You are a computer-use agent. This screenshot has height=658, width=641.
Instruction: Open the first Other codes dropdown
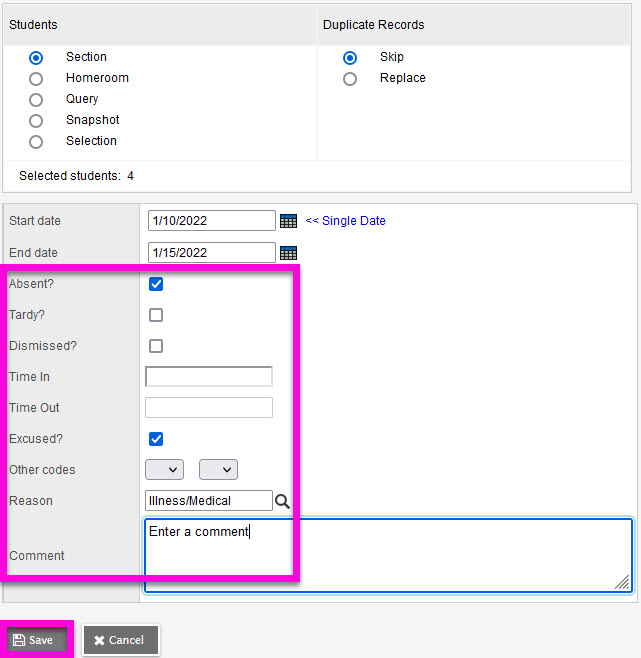pos(164,470)
